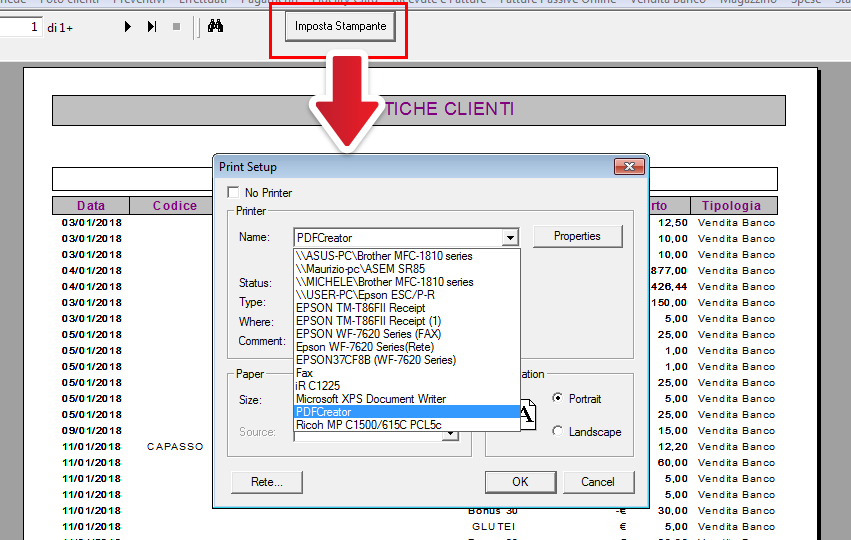Open the paper Source dropdown arrow
Viewport: 851px width, 540px height.
[x=450, y=435]
